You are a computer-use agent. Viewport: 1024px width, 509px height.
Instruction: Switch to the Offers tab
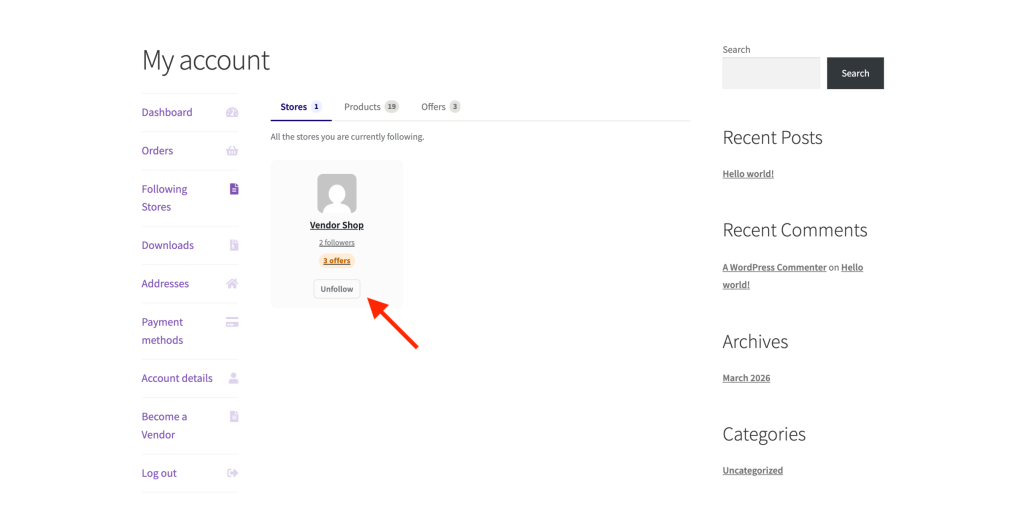click(440, 107)
